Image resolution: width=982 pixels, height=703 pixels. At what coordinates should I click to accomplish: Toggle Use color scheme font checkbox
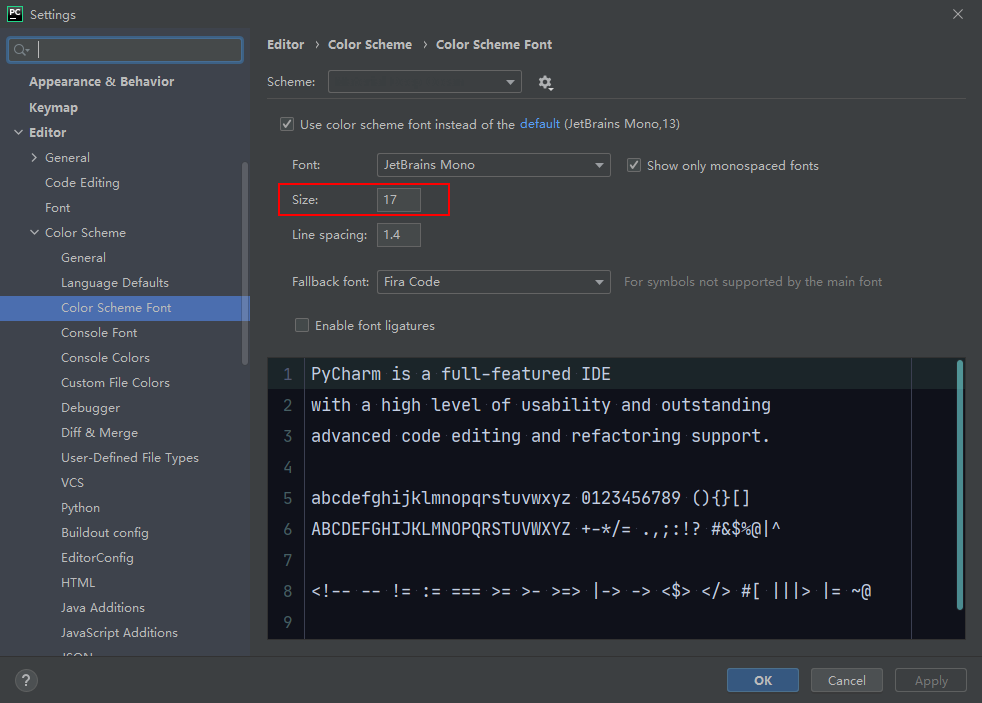pyautogui.click(x=287, y=124)
